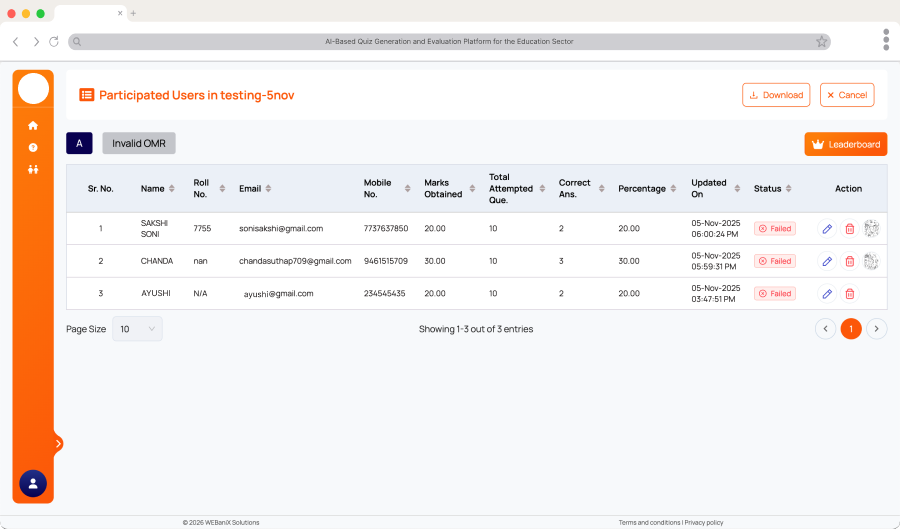Viewport: 900px width, 529px height.
Task: Edit SAKSHI SONI's record with pencil icon
Action: pyautogui.click(x=827, y=229)
